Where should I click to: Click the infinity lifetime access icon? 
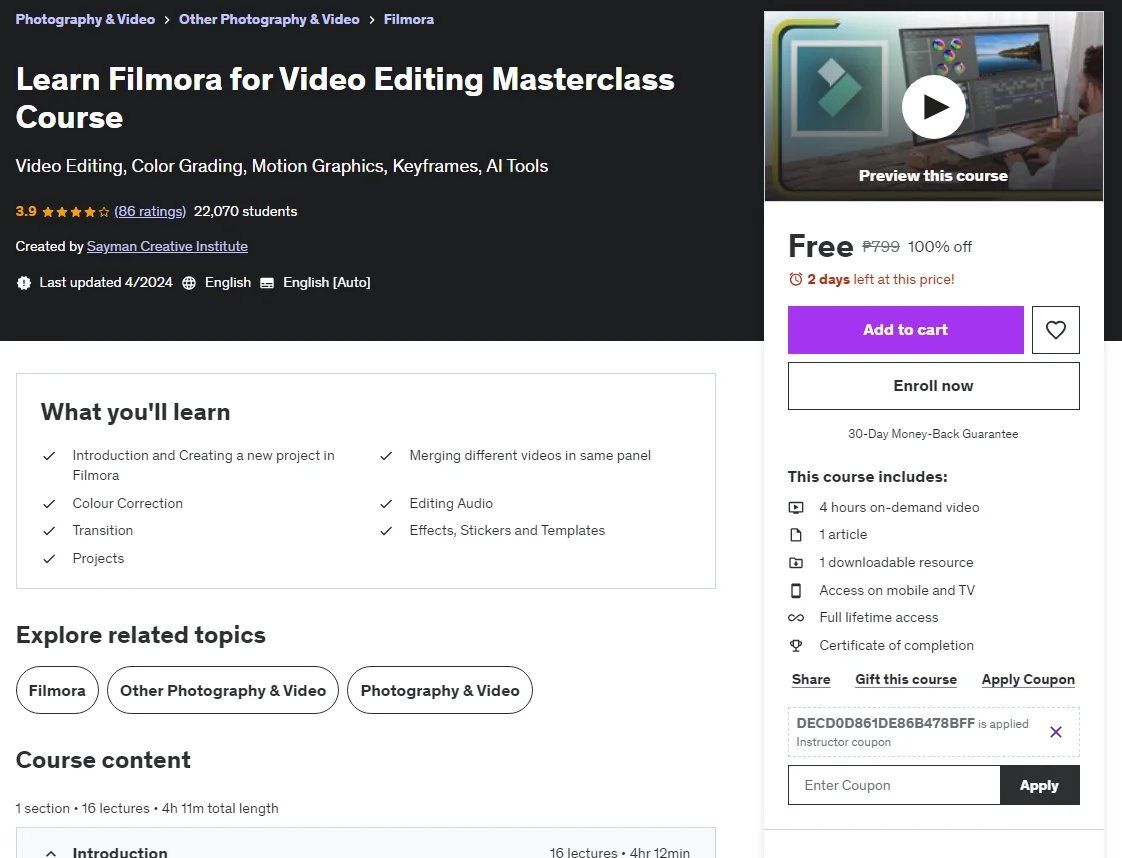[796, 618]
